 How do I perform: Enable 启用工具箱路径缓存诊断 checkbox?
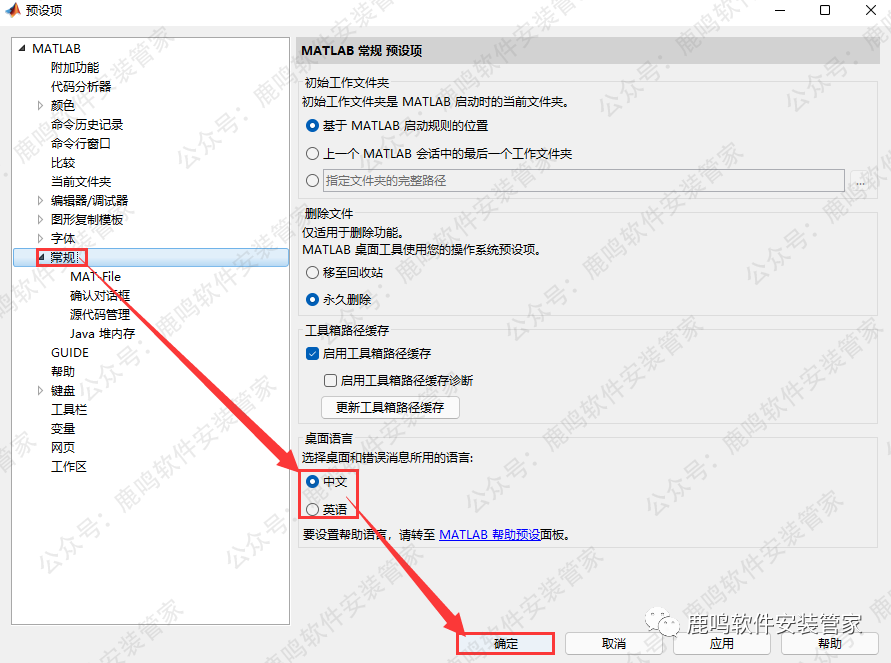(x=331, y=381)
